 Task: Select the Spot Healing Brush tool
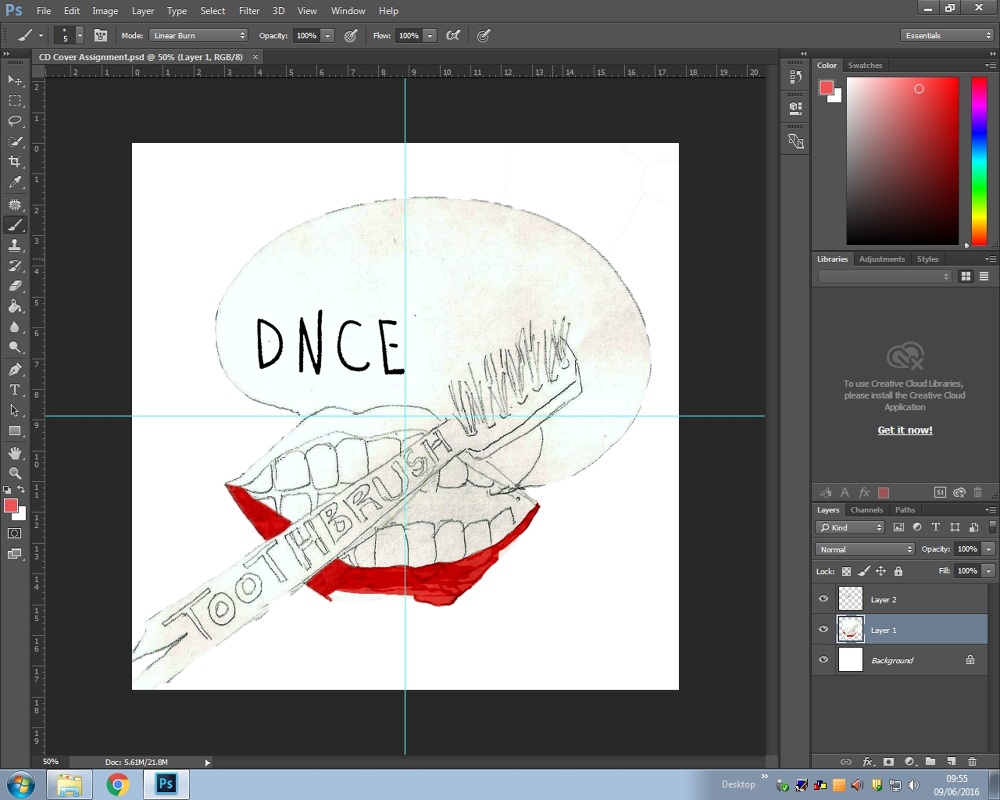[x=15, y=205]
